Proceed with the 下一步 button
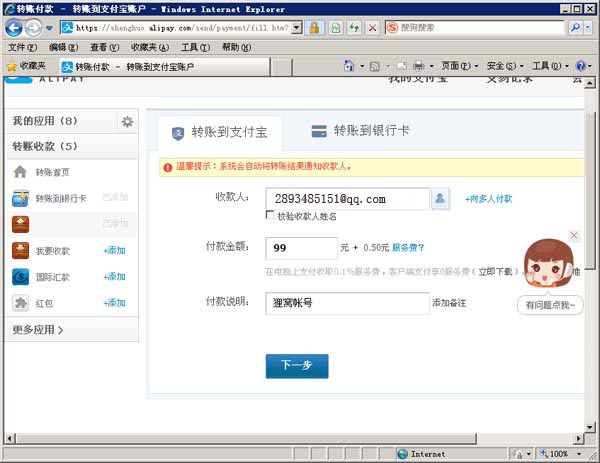The image size is (600, 463). [x=297, y=366]
